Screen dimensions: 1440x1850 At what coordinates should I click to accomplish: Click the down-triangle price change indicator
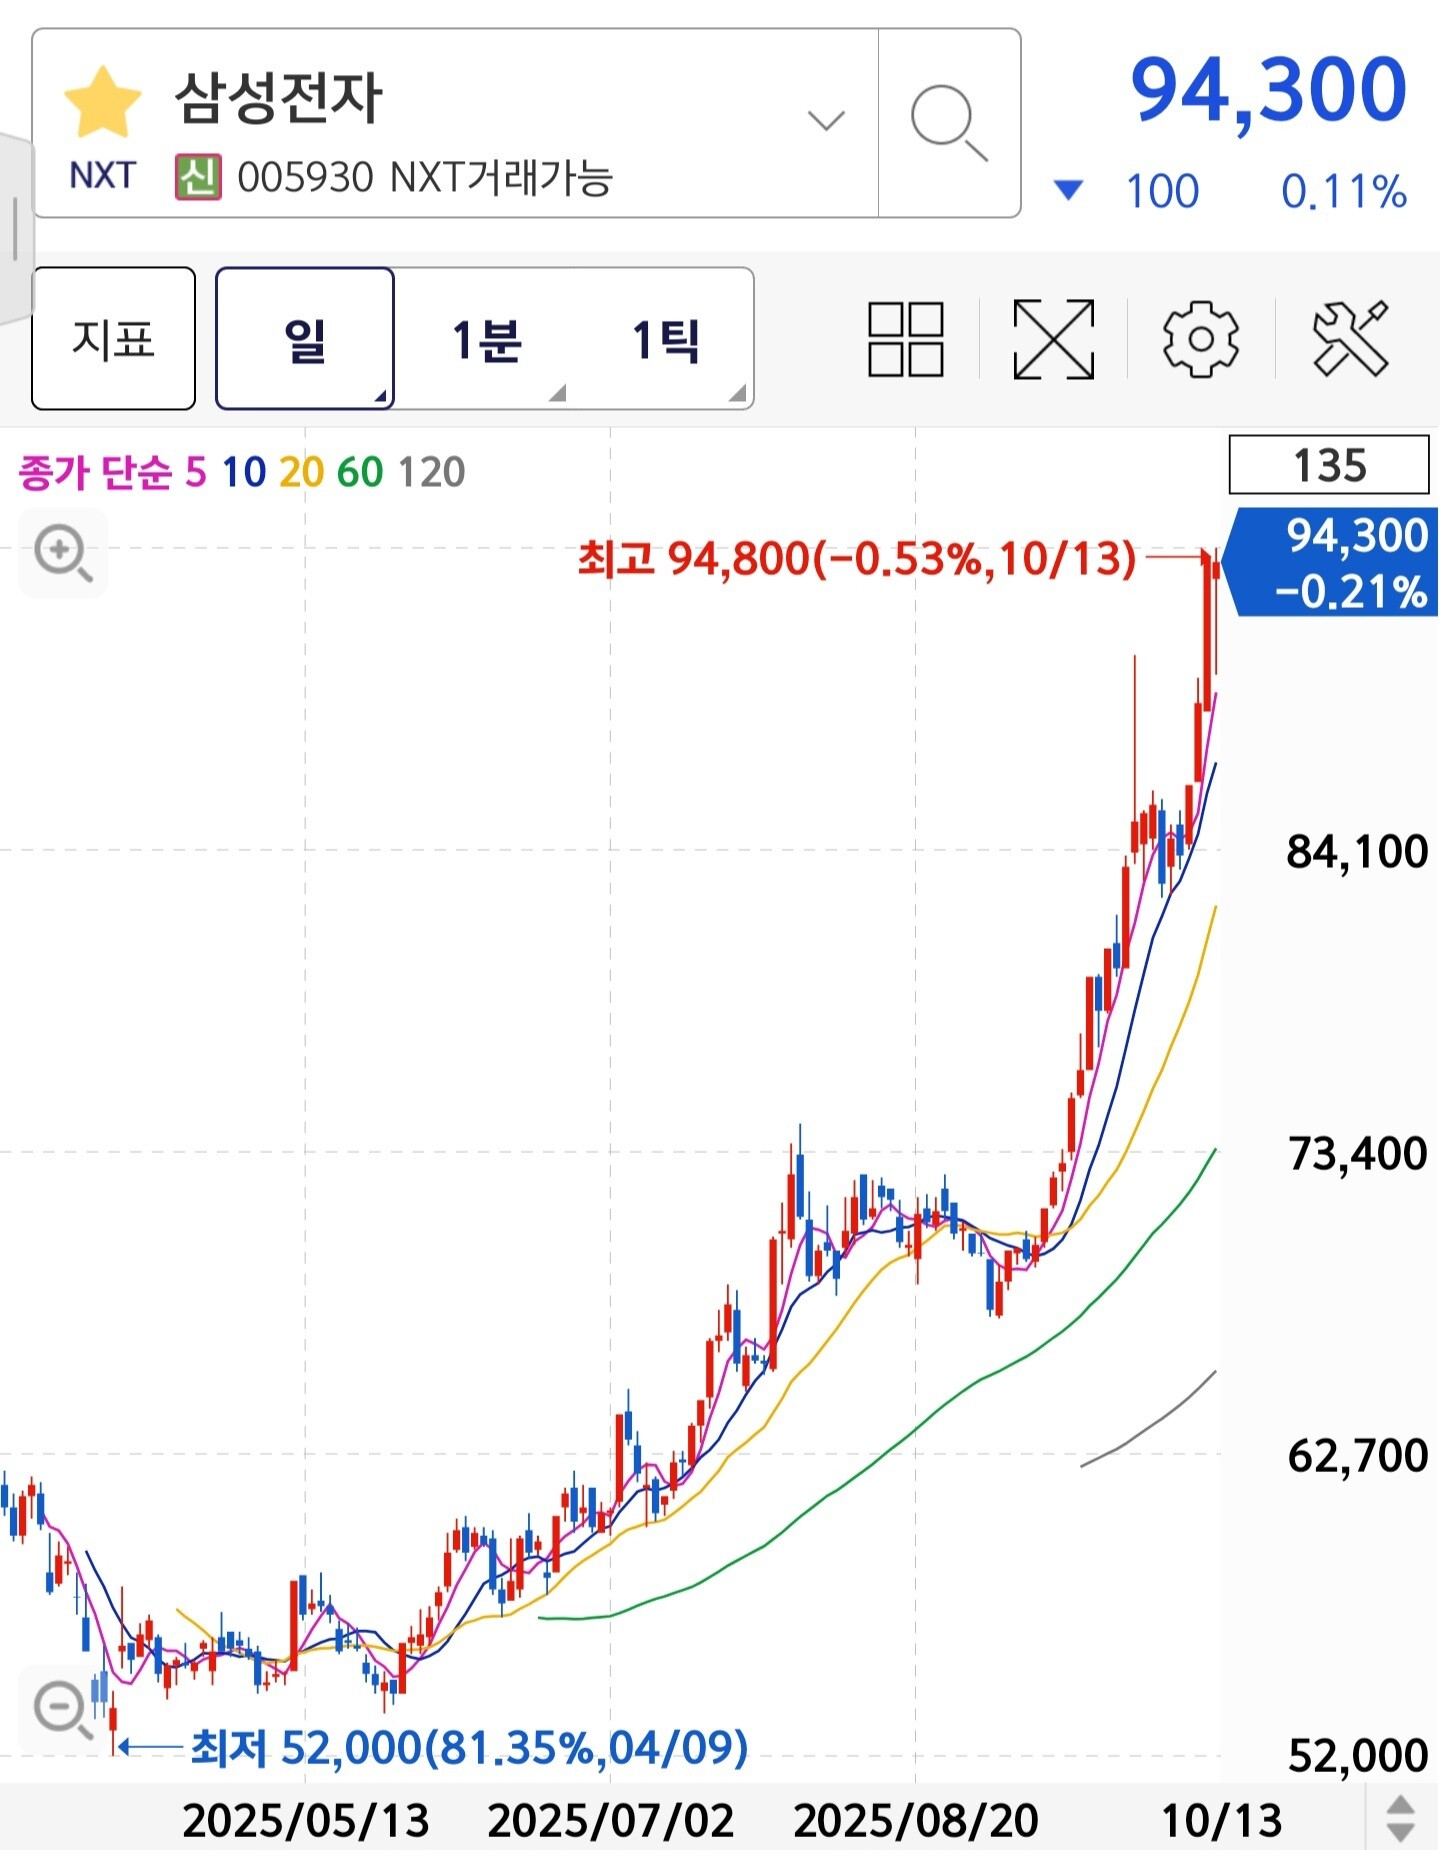(x=1068, y=189)
